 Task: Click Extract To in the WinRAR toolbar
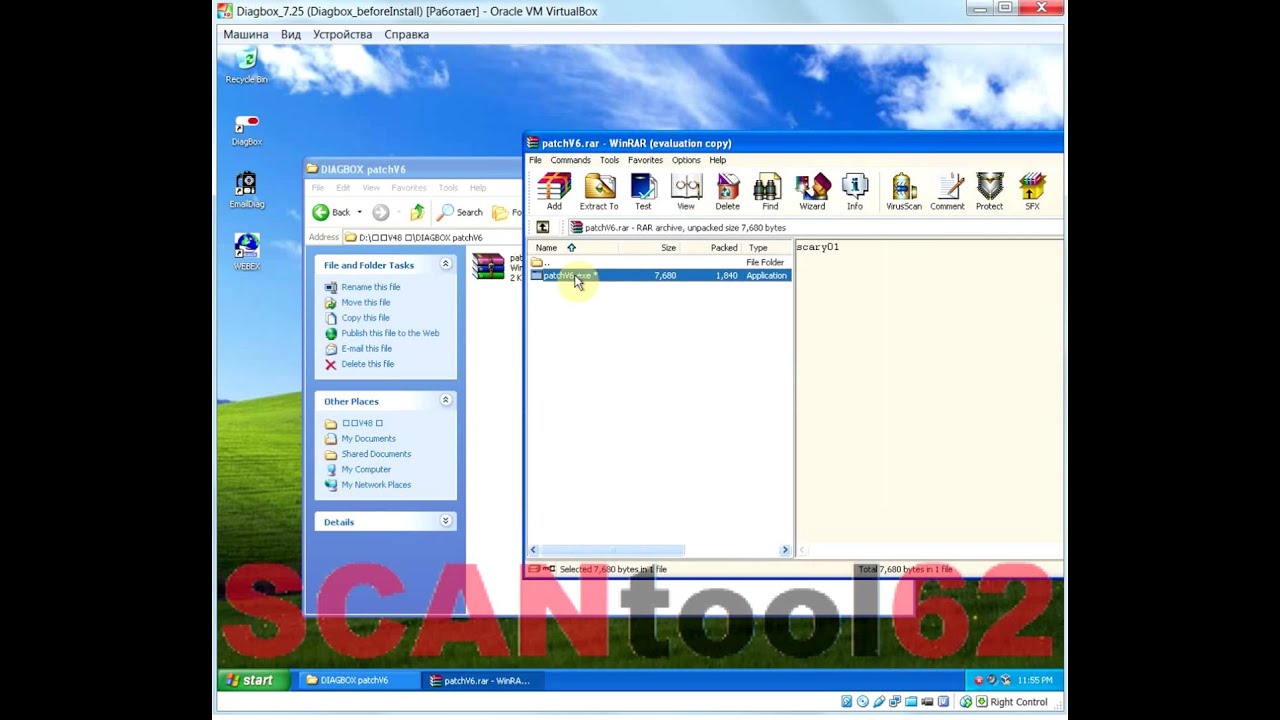tap(599, 191)
